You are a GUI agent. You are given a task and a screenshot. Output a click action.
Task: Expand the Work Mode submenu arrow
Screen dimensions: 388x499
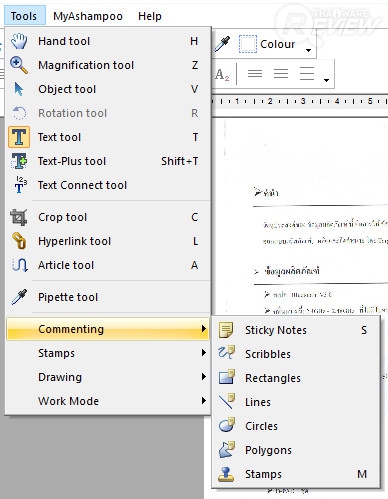204,401
